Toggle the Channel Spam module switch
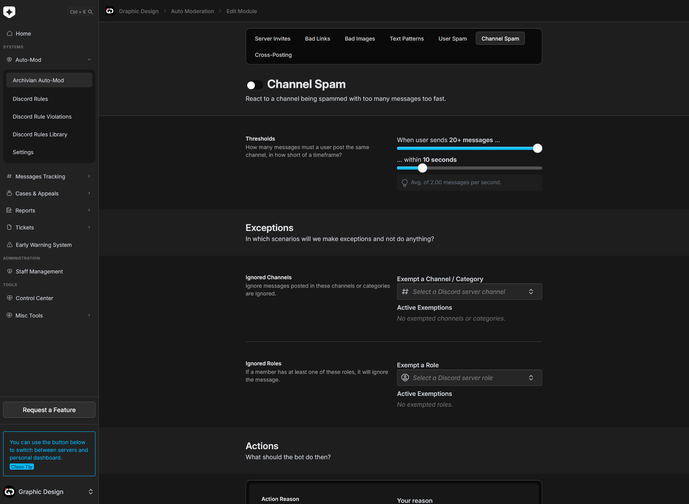Screen dimensions: 689x504 point(254,85)
